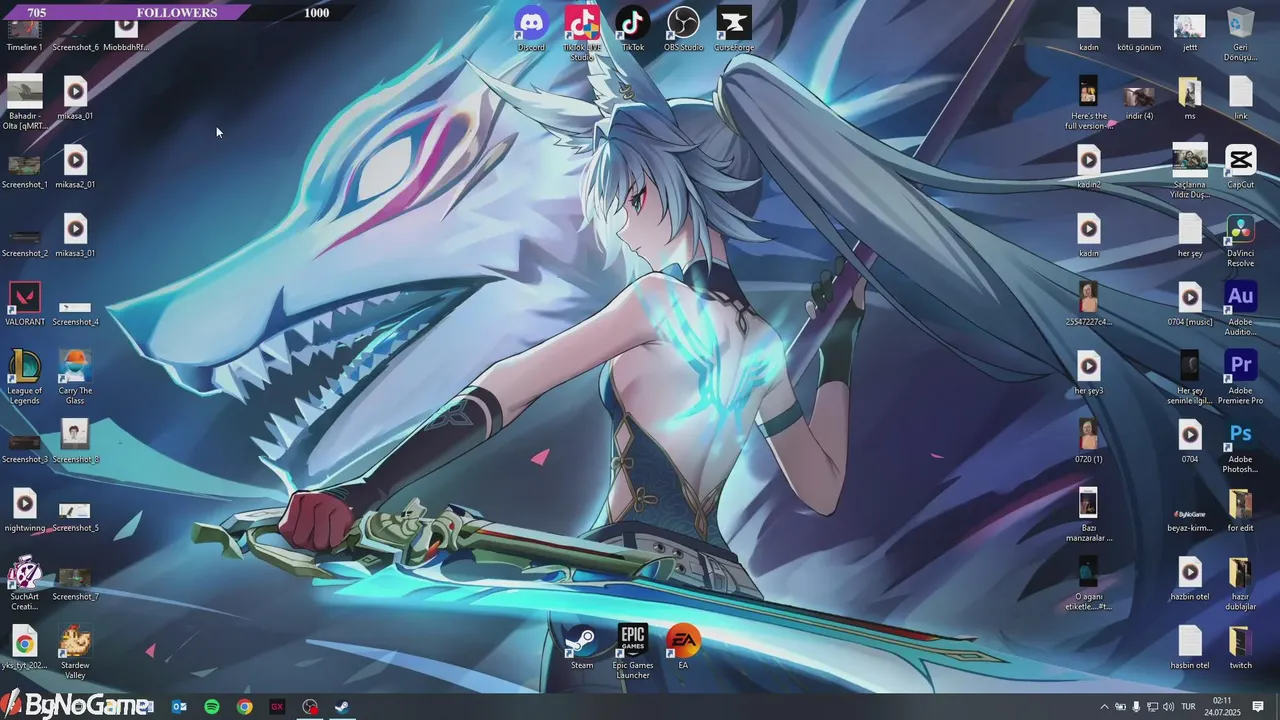Select the hasbin otel text file
This screenshot has width=1280, height=720.
(1190, 647)
